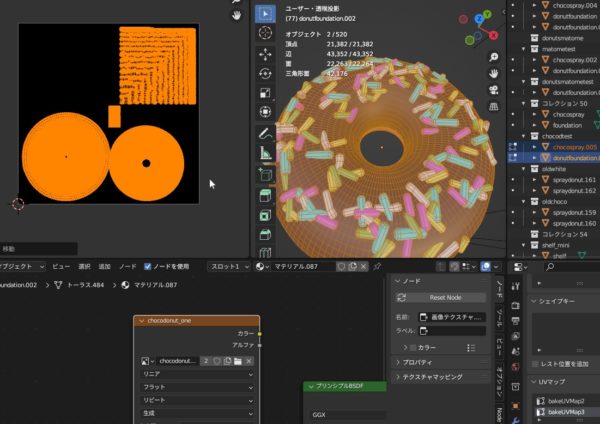
Task: Open the image file folder icon in chocodonut node
Action: 238,360
